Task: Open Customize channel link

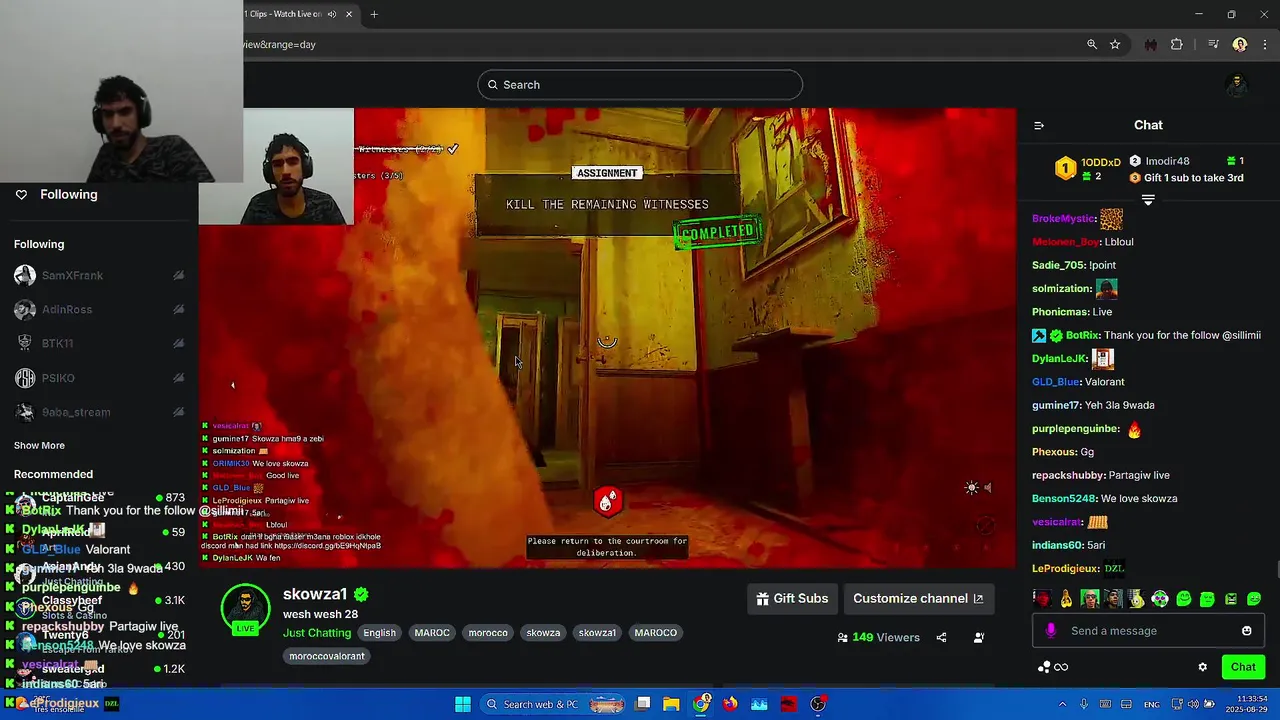Action: (x=918, y=598)
